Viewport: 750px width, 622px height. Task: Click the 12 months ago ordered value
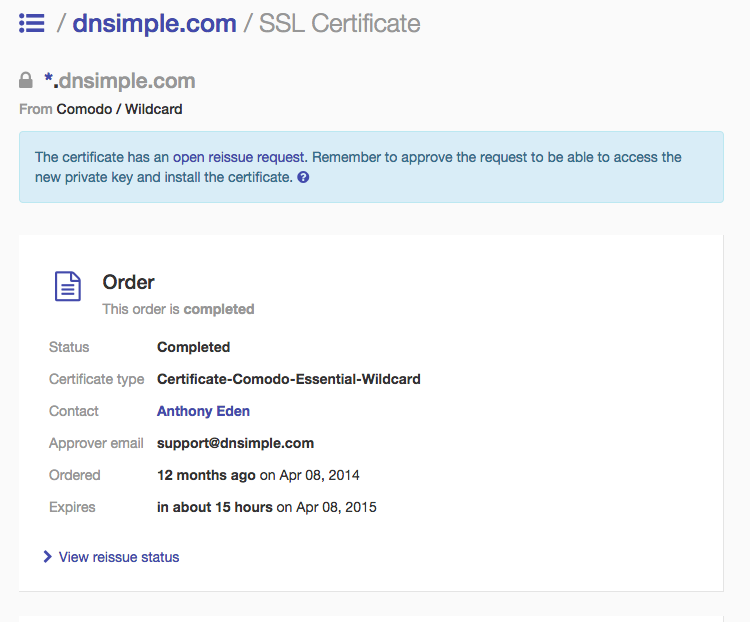206,475
